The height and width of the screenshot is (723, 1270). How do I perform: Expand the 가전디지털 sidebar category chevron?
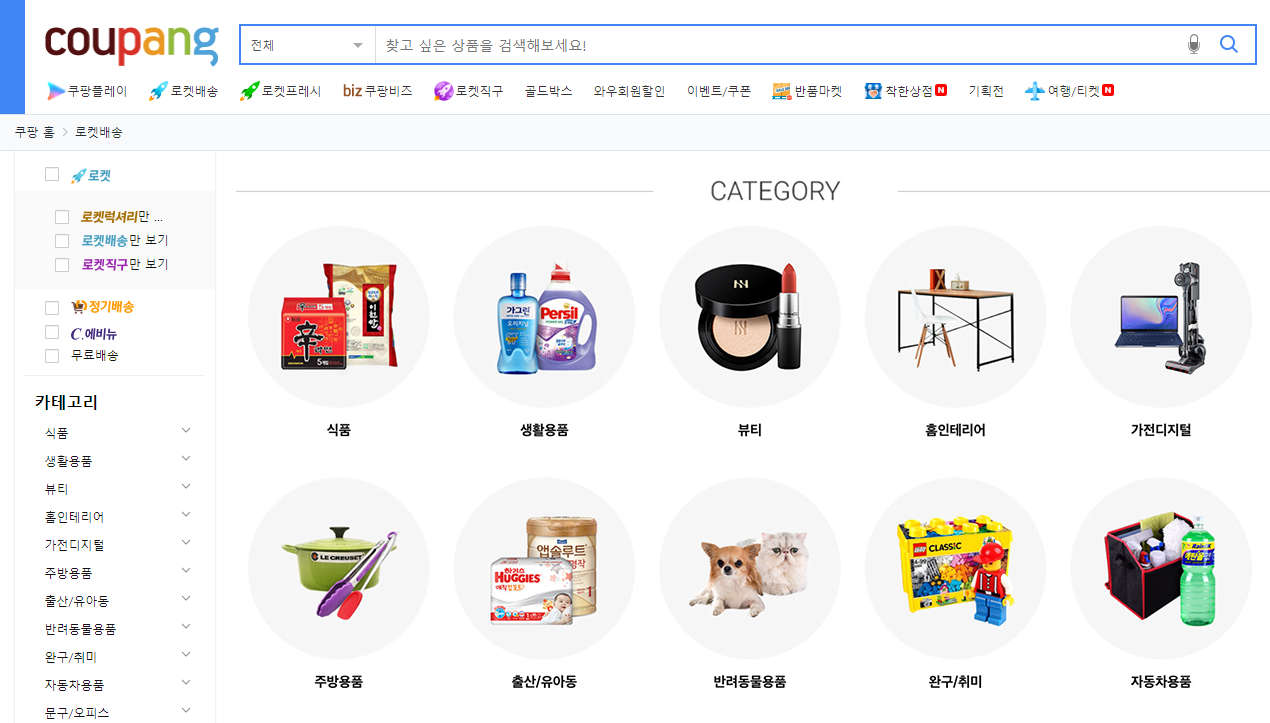coord(186,542)
